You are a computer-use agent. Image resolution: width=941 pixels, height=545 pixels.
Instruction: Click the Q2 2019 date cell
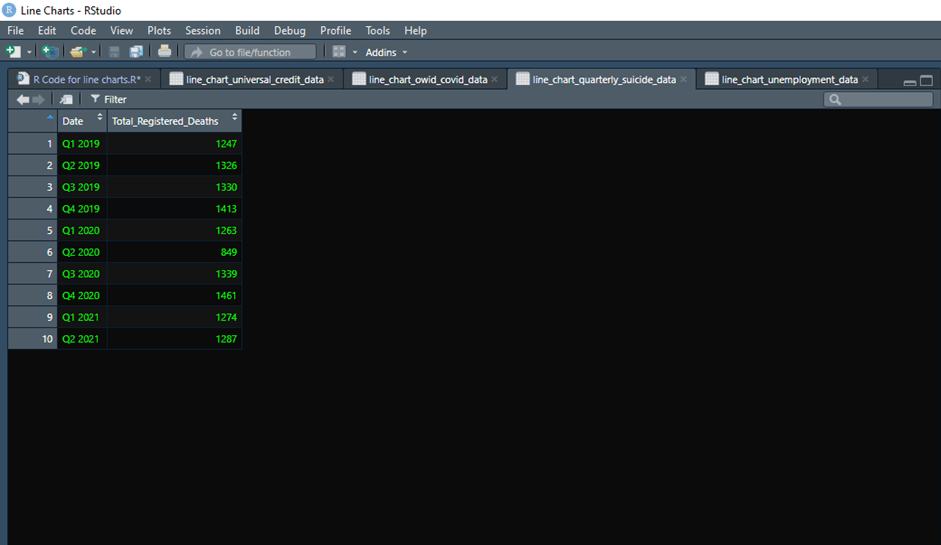(81, 165)
